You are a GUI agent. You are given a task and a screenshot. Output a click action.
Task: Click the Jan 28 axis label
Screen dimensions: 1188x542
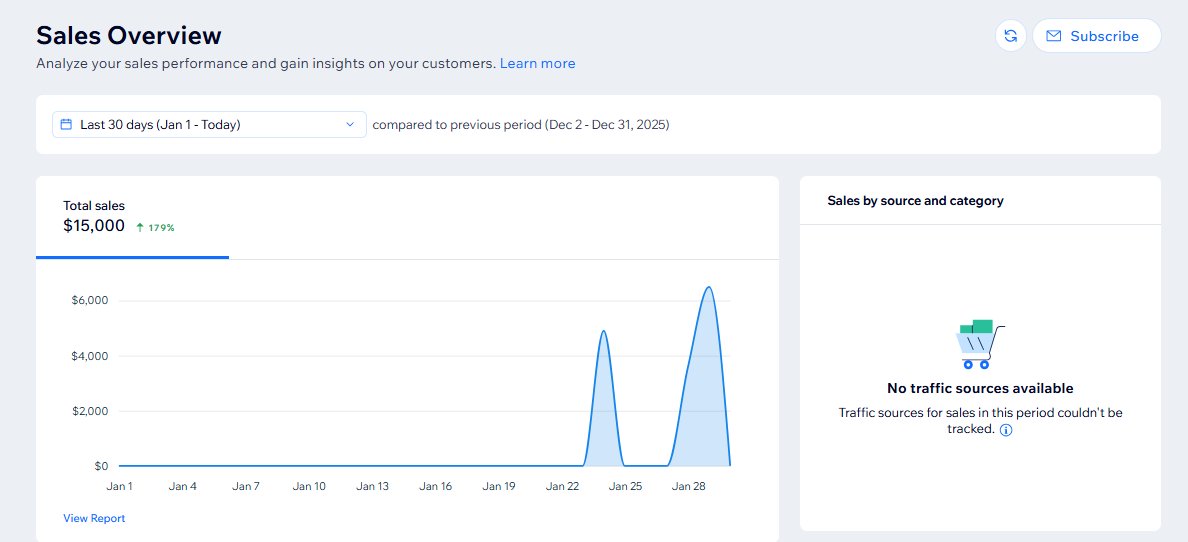coord(689,487)
